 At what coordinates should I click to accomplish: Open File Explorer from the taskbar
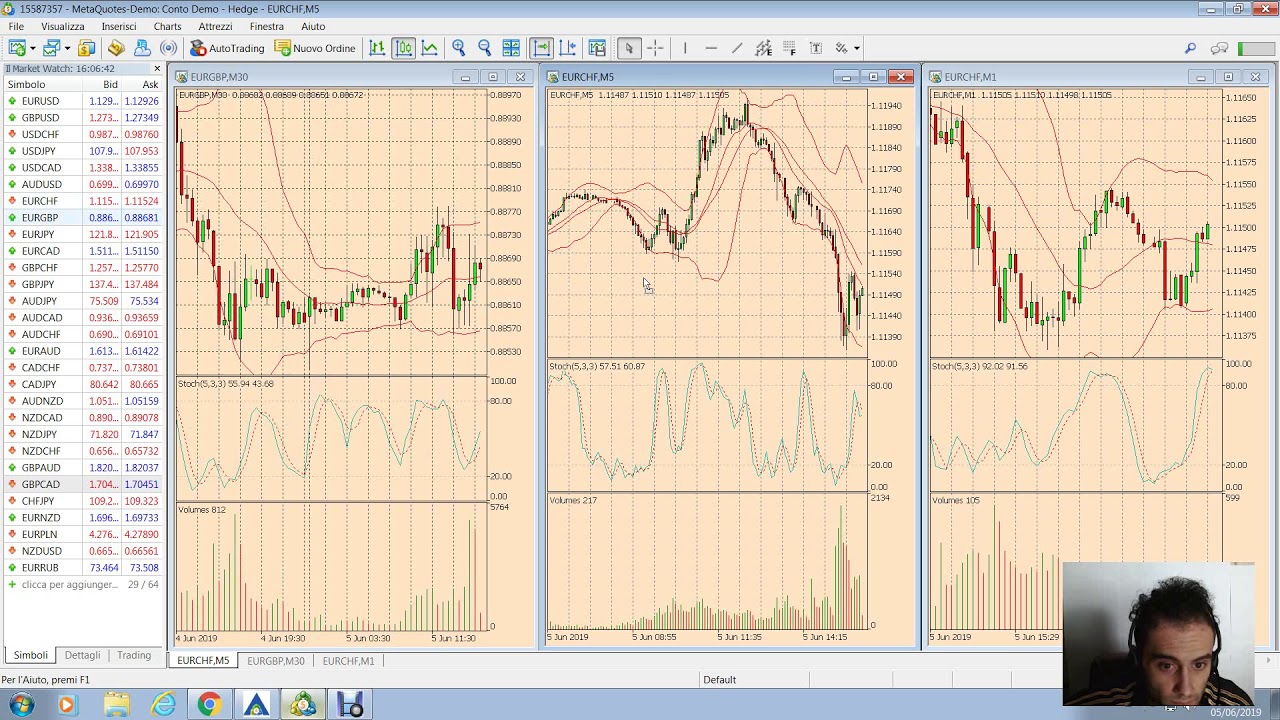[116, 705]
